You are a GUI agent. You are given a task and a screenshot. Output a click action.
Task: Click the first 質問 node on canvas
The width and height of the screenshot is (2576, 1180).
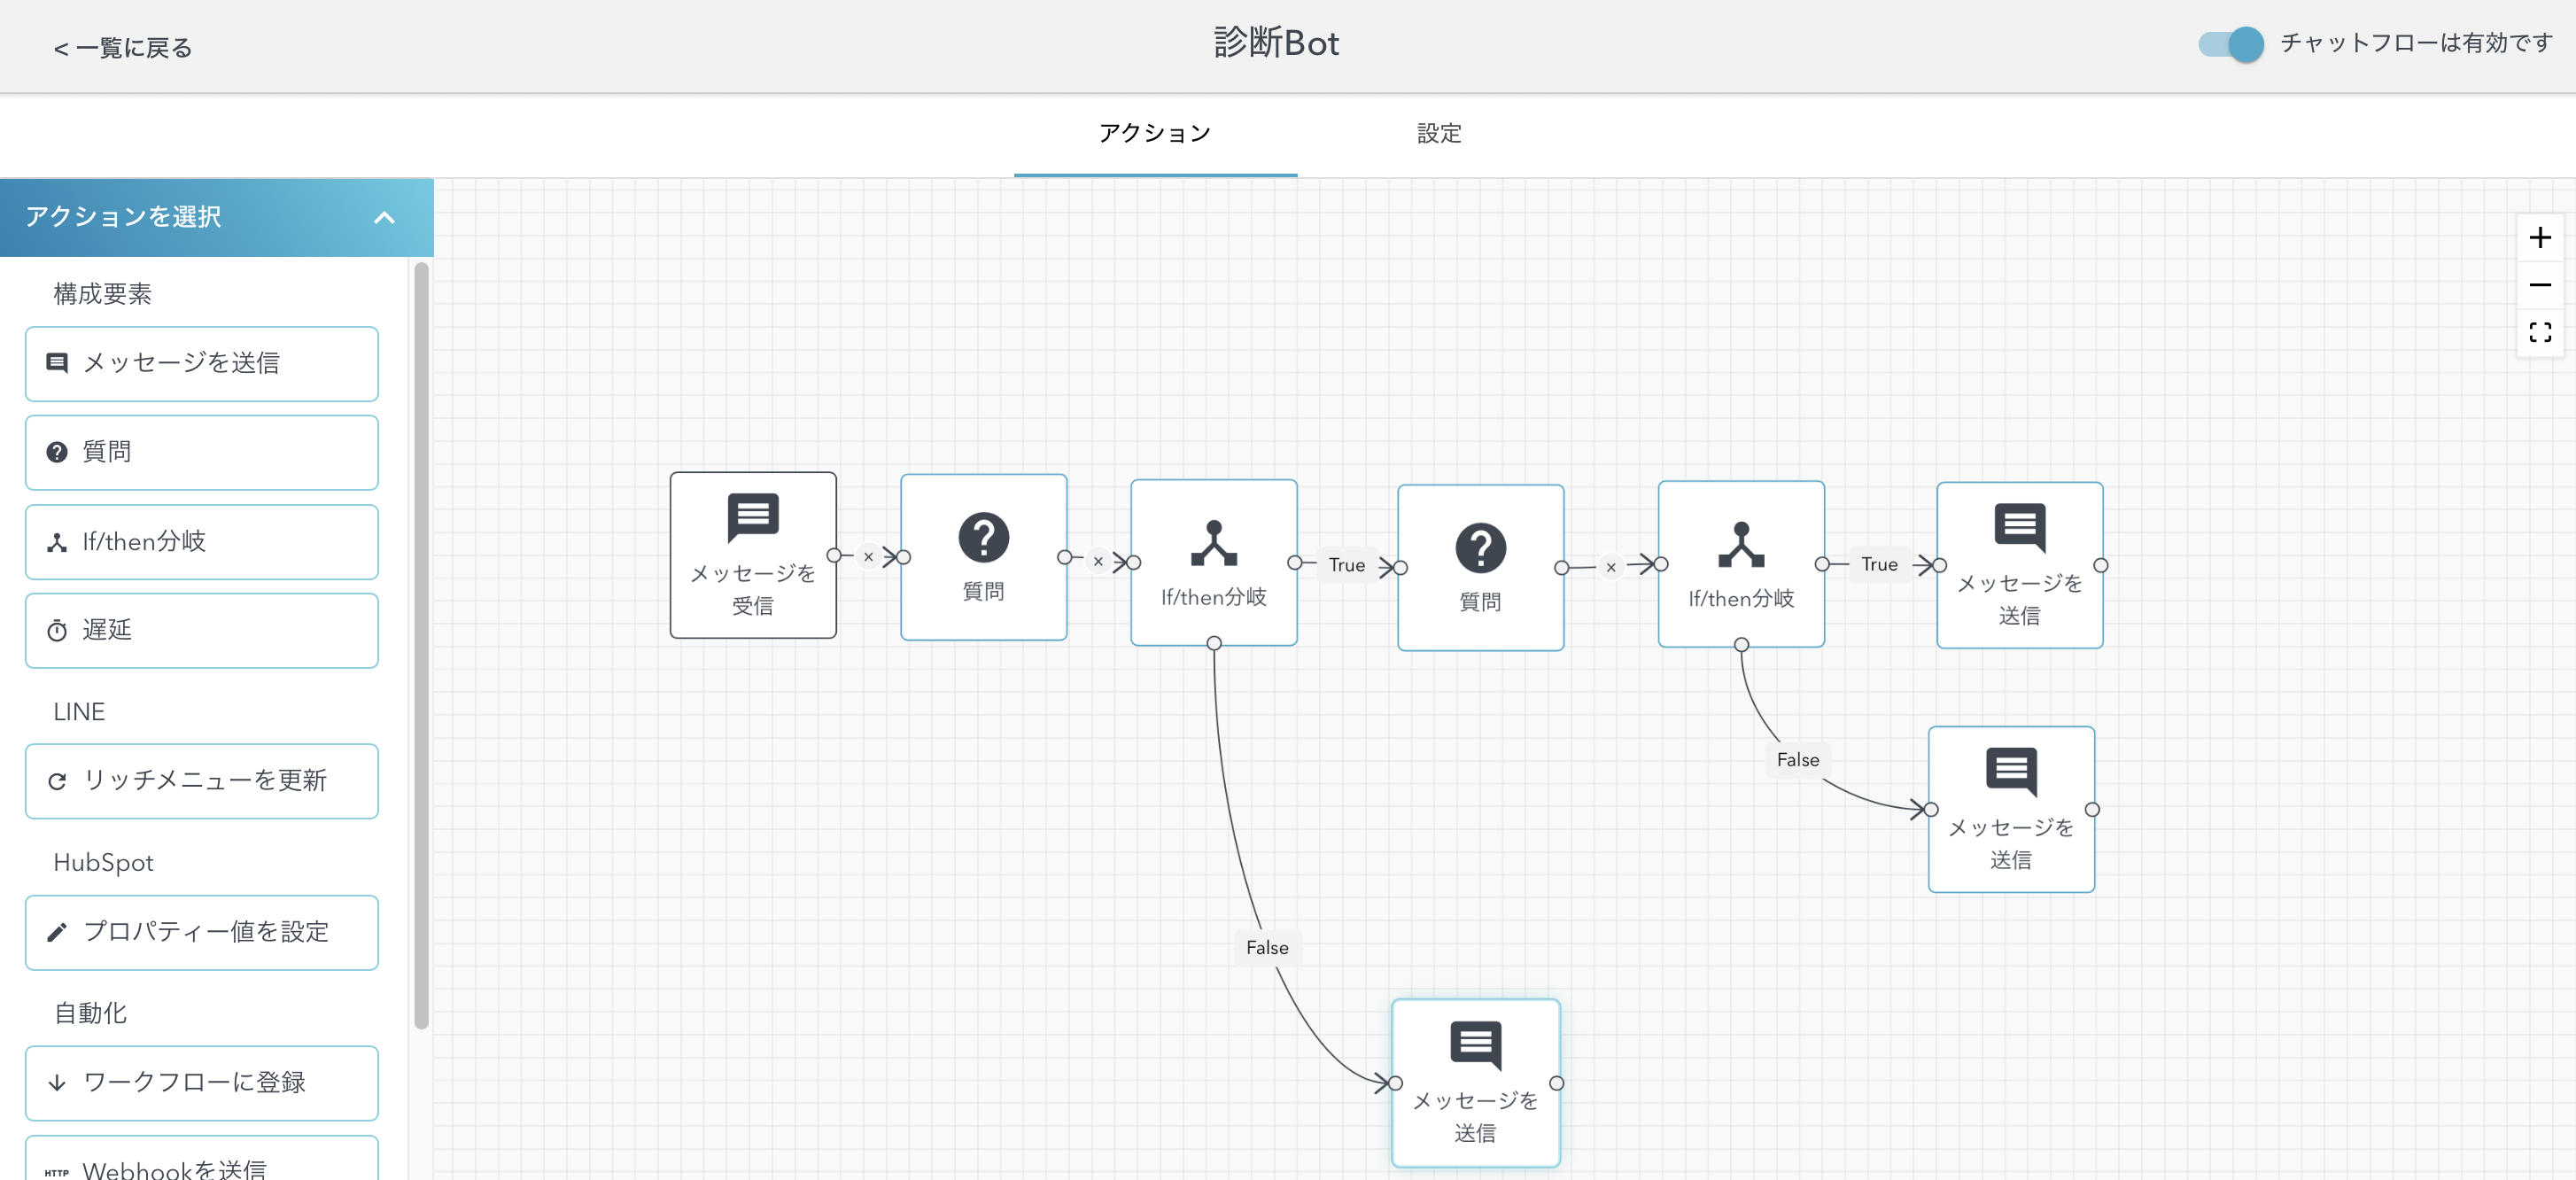(984, 556)
